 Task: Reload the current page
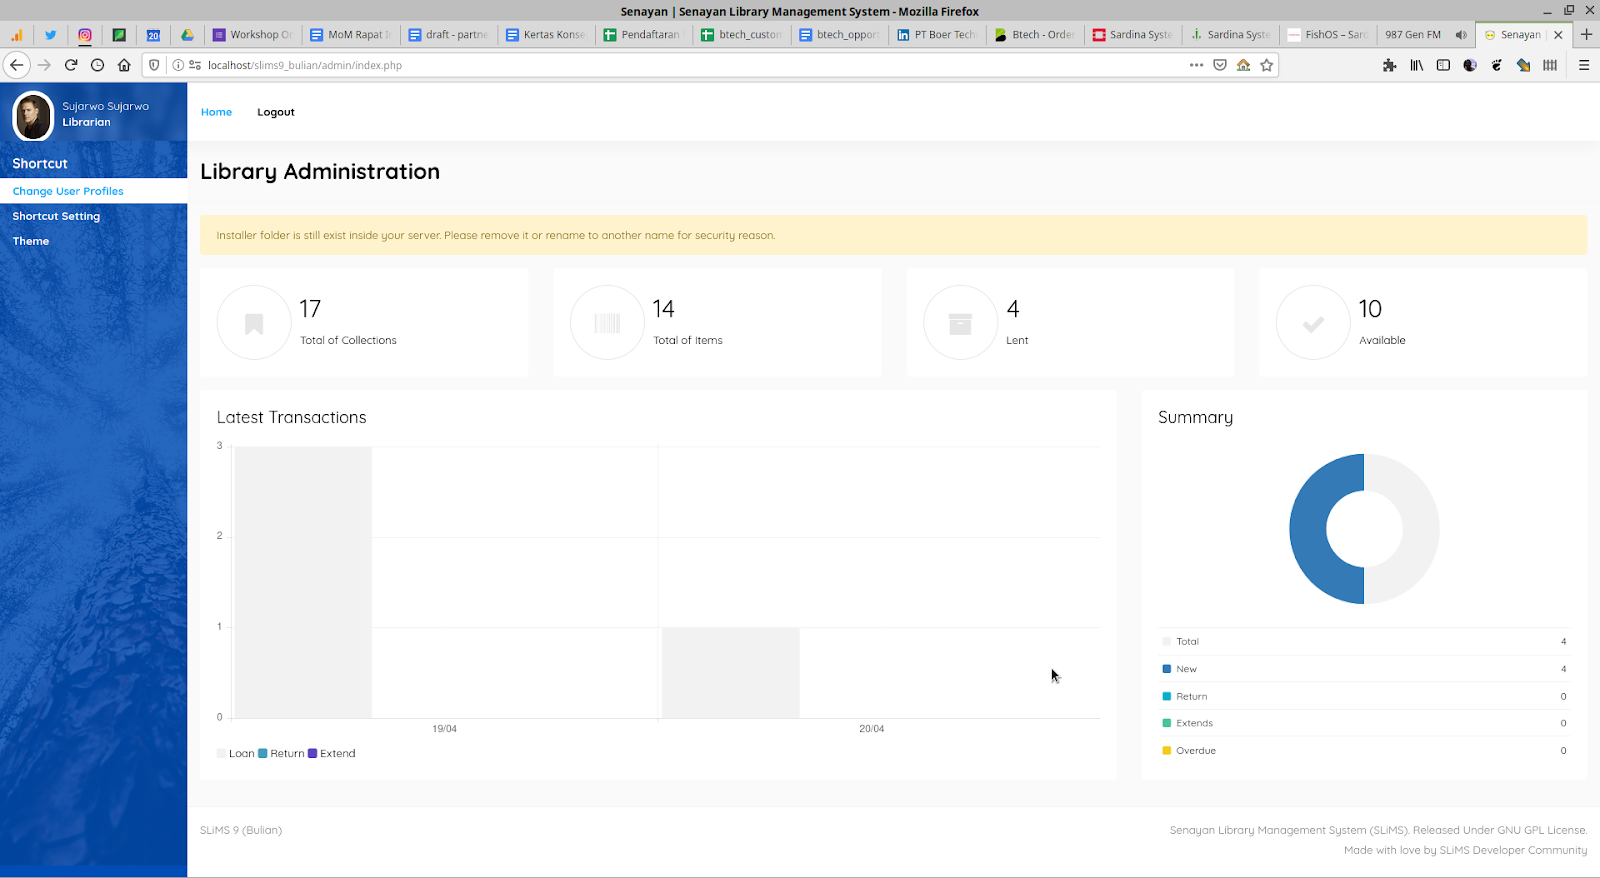(x=71, y=65)
